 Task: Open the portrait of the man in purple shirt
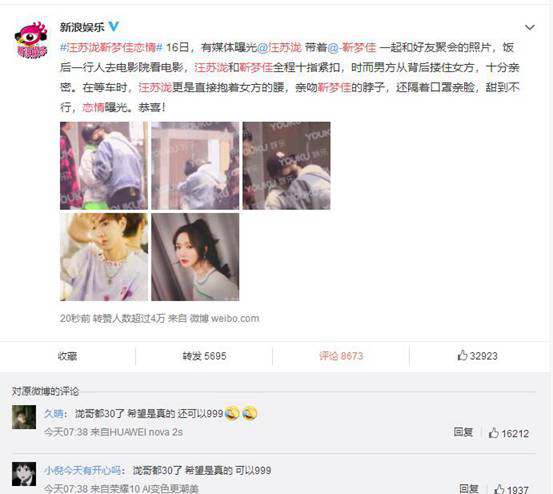tap(104, 257)
